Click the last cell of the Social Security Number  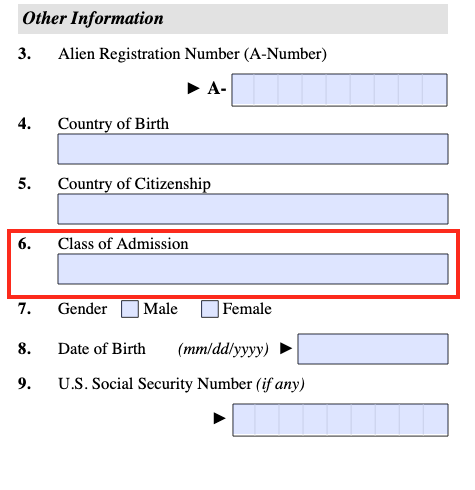pos(436,420)
